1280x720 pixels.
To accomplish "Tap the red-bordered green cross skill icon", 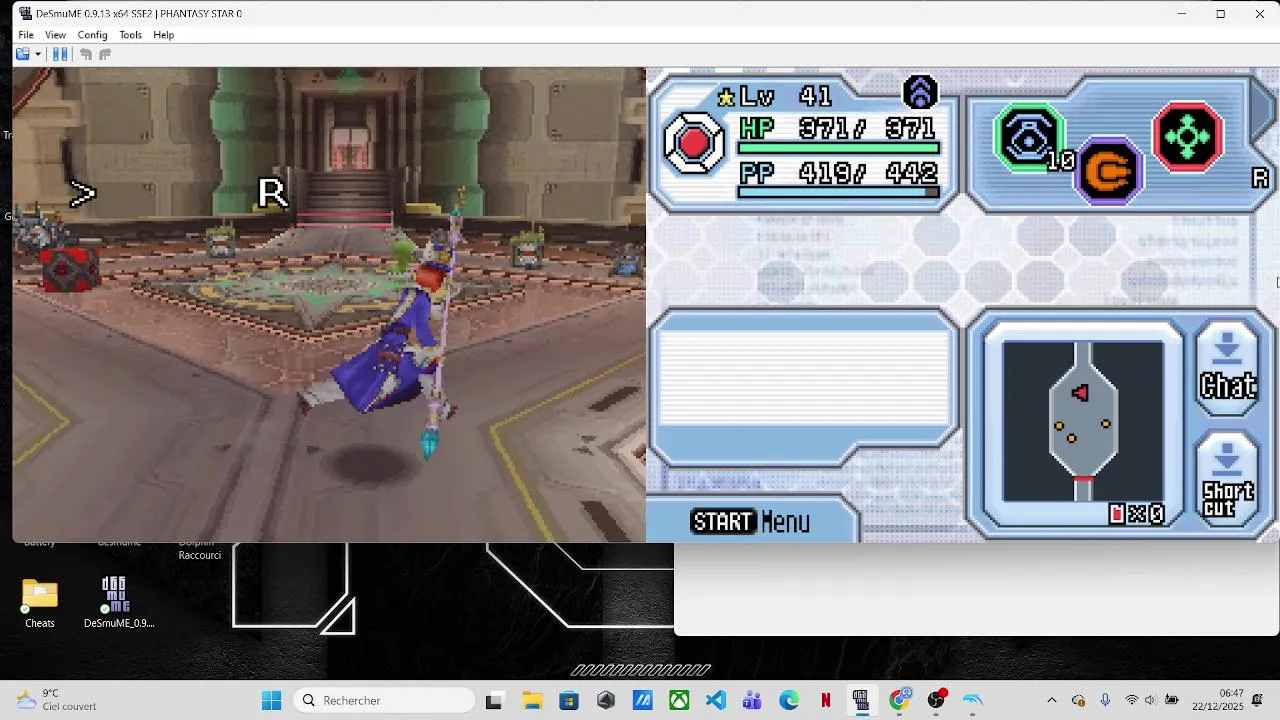I will [1188, 137].
